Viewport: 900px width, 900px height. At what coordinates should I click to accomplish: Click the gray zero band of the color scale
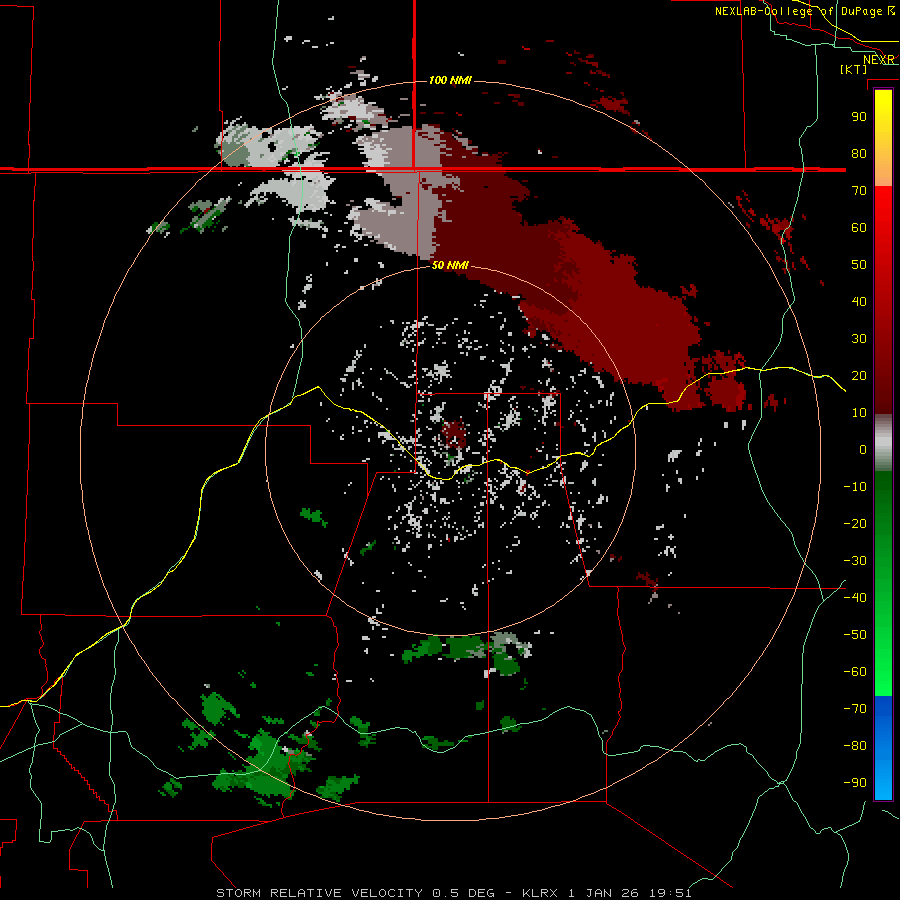[x=883, y=443]
